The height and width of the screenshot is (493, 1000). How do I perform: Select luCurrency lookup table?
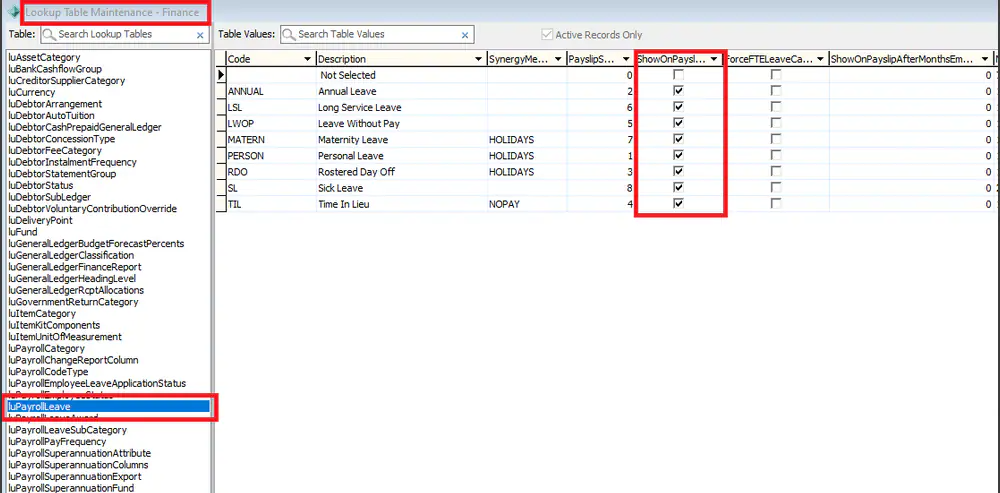(x=31, y=92)
